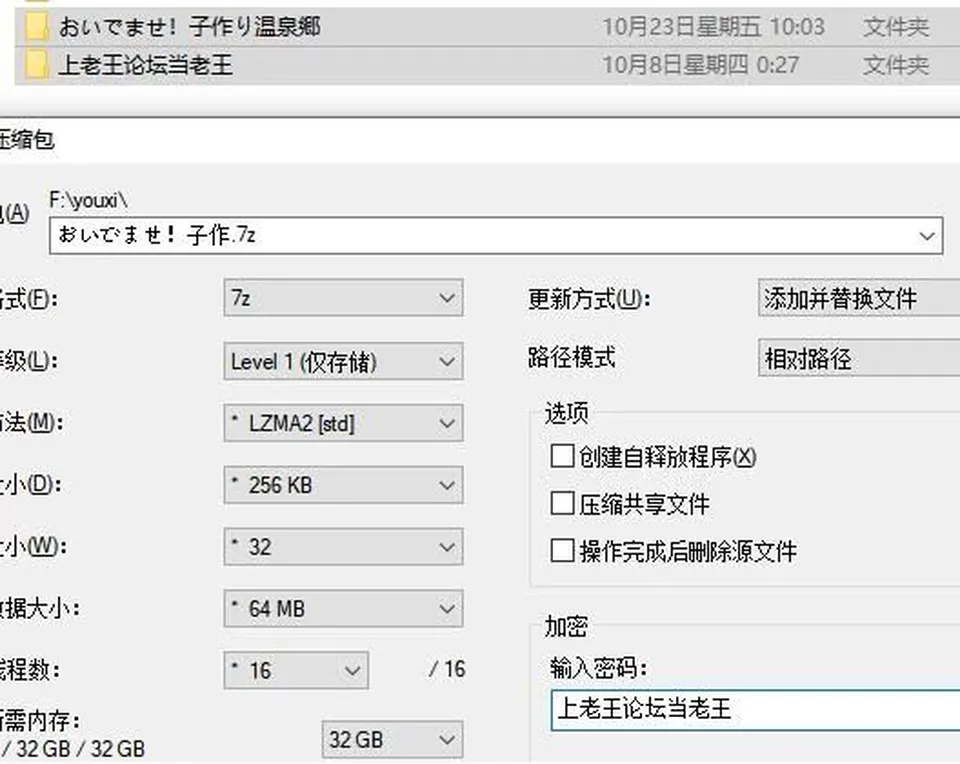Viewport: 960px width, 764px height.
Task: Check 操作完成后删除源文件 option
Action: pos(562,550)
